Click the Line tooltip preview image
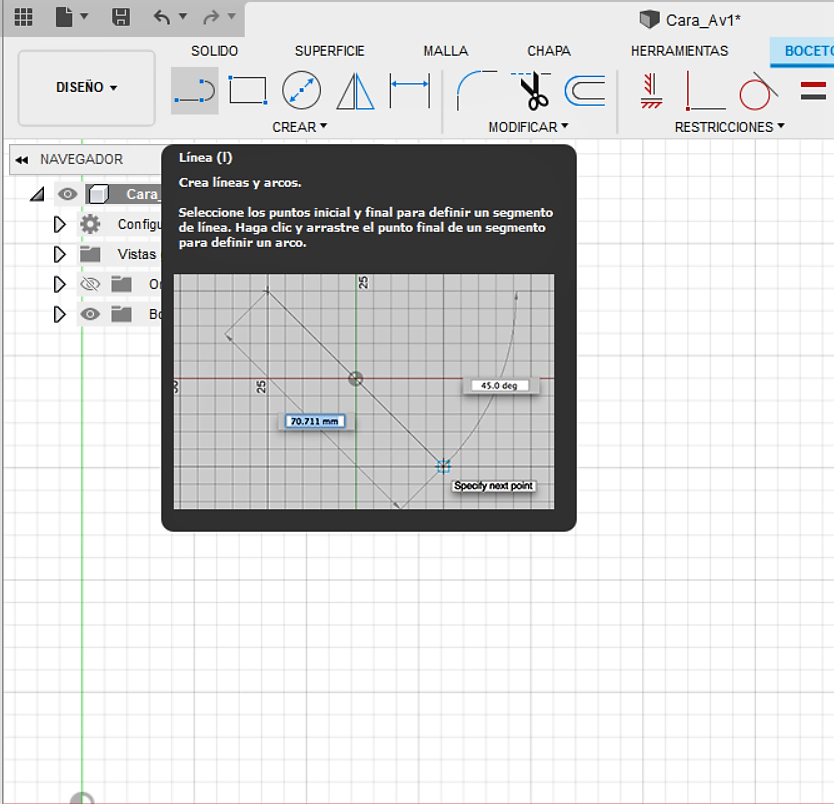The image size is (834, 804). pyautogui.click(x=364, y=391)
